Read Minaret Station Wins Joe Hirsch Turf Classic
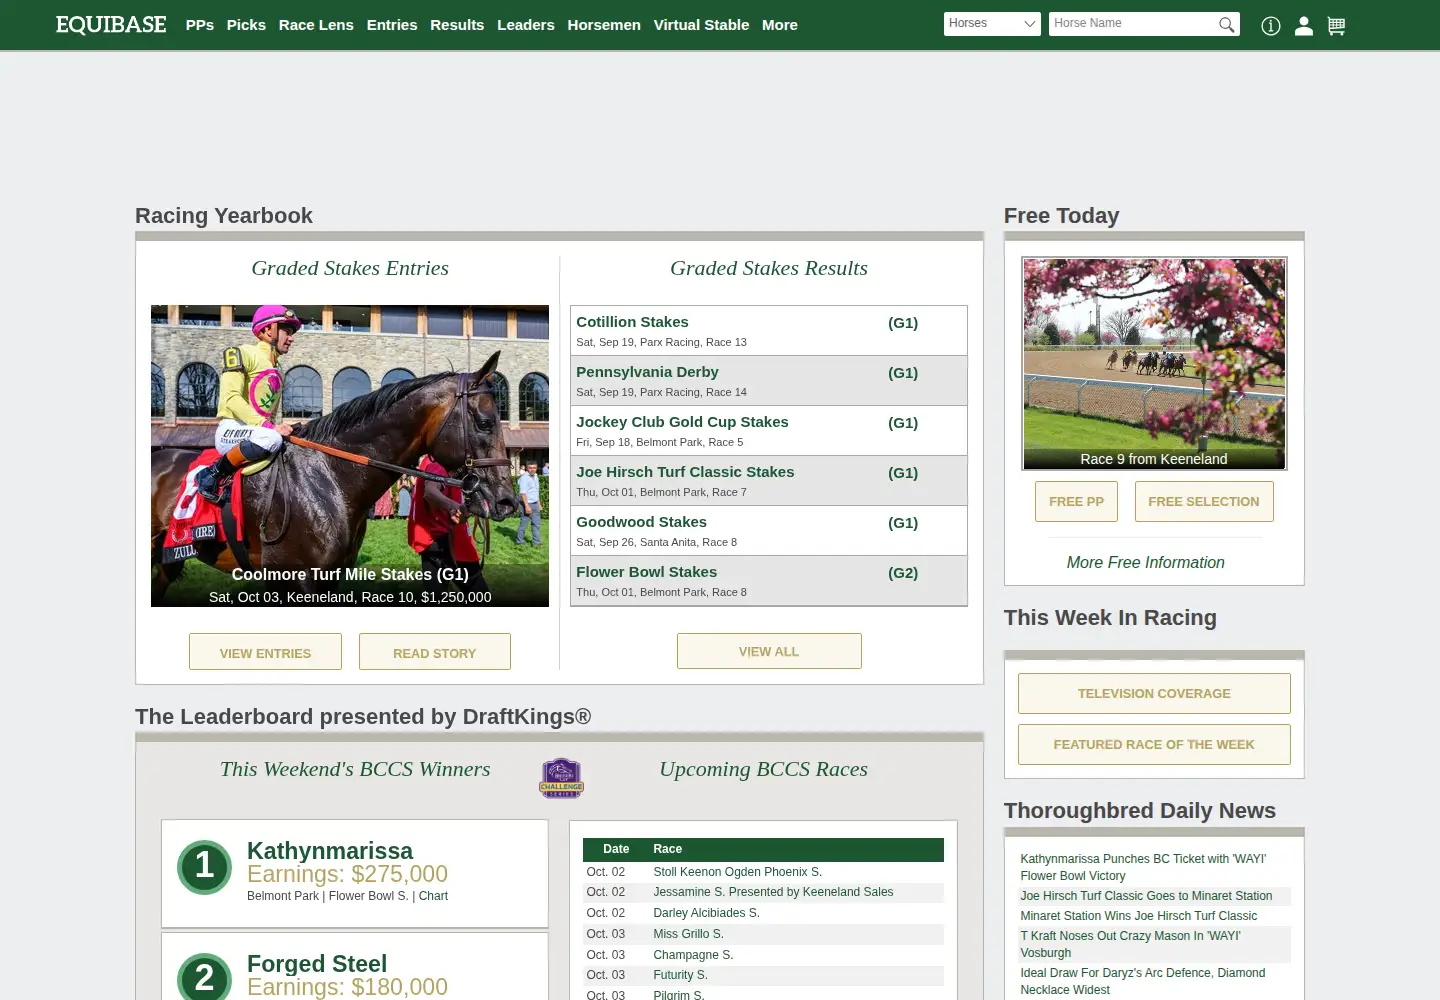 [x=1138, y=916]
